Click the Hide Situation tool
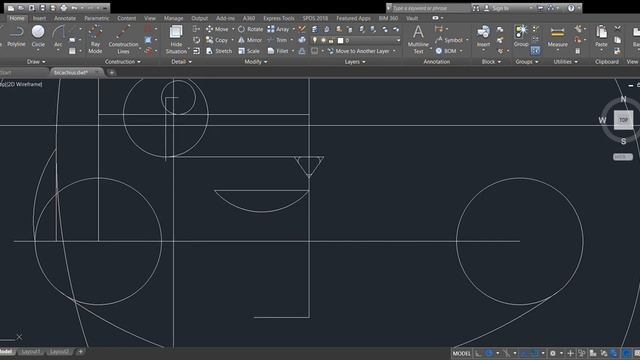 (176, 40)
